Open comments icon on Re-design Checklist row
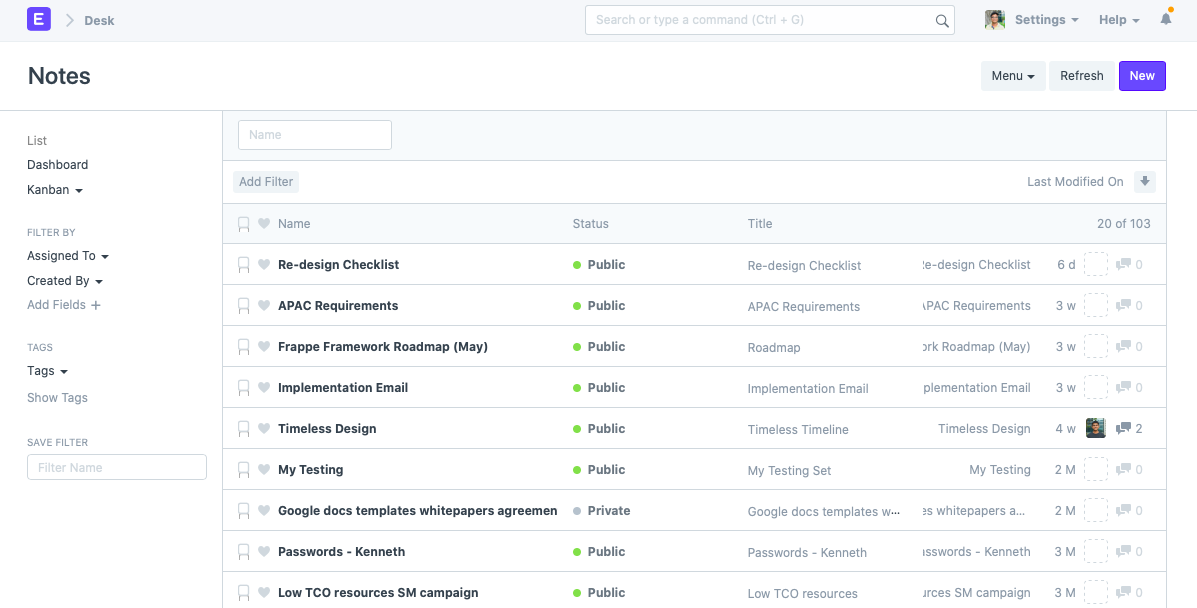Image resolution: width=1197 pixels, height=608 pixels. click(x=1123, y=265)
